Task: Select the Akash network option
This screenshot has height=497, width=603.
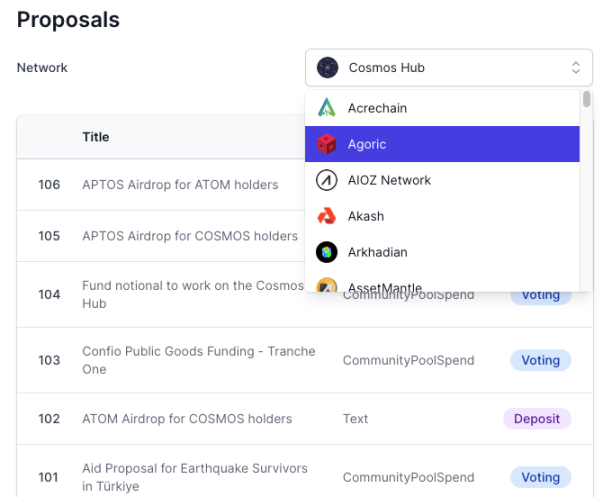Action: tap(366, 216)
